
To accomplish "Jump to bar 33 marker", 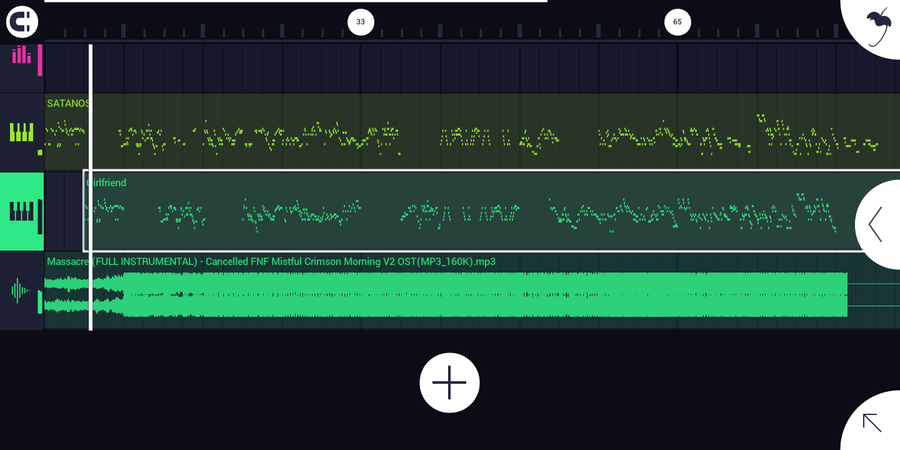I will click(x=360, y=22).
